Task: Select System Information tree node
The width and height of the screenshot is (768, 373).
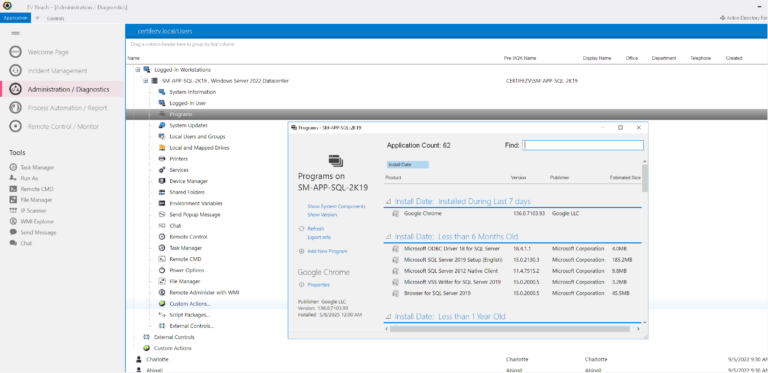Action: (x=192, y=92)
